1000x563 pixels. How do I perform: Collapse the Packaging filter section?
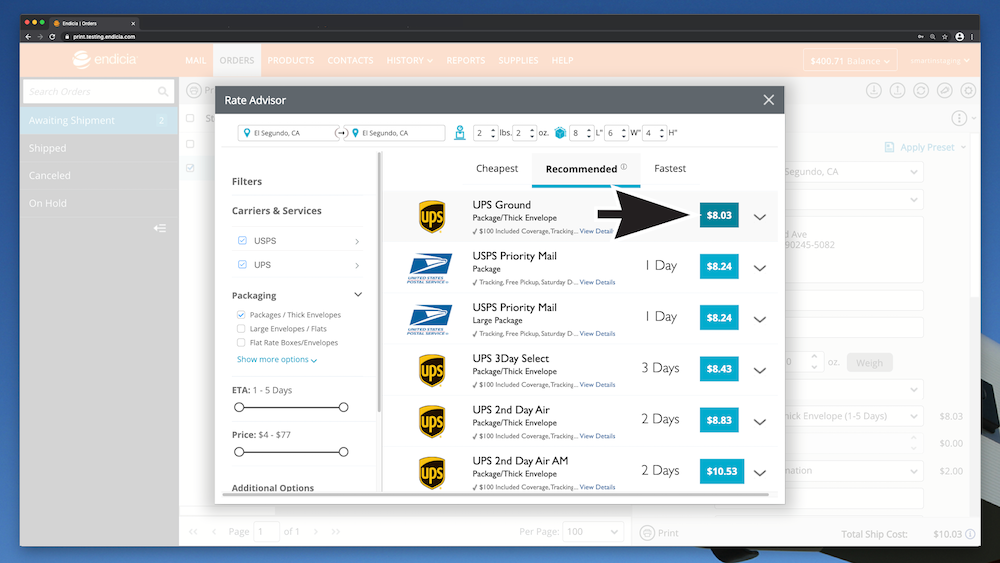click(x=358, y=295)
